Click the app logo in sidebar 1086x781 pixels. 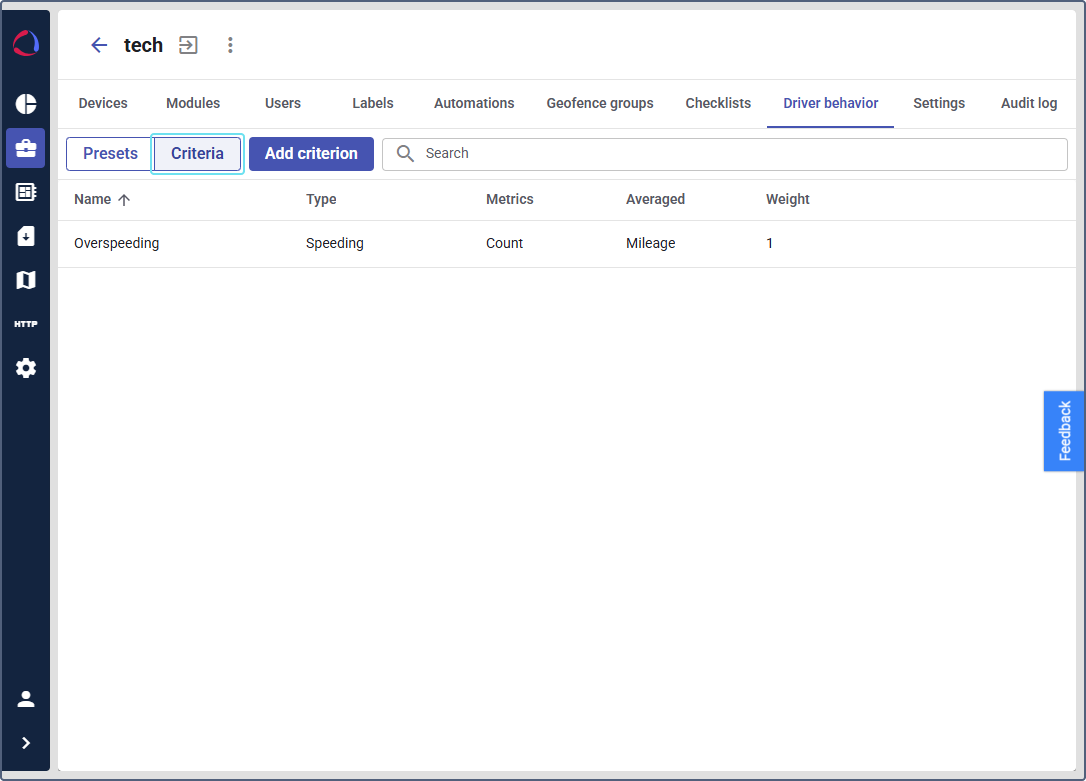(x=26, y=44)
